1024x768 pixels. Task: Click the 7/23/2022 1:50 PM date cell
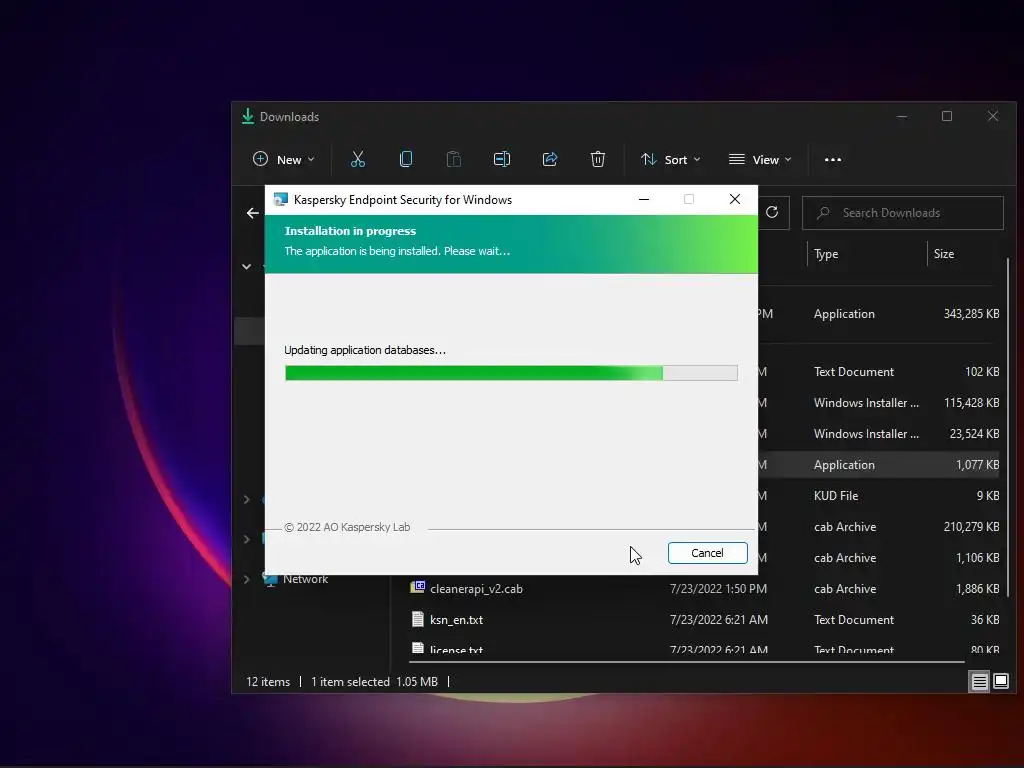tap(718, 589)
